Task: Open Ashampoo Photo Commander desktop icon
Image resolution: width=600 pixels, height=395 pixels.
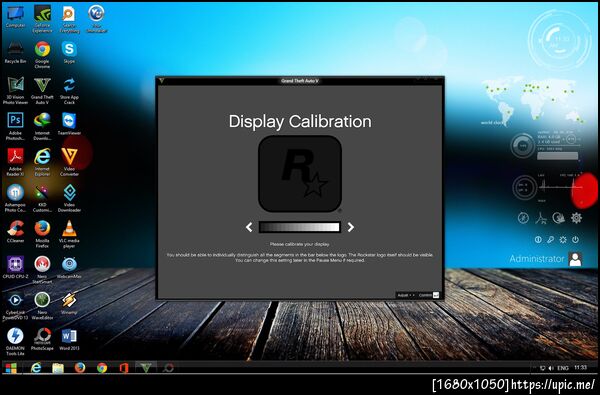Action: [15, 198]
